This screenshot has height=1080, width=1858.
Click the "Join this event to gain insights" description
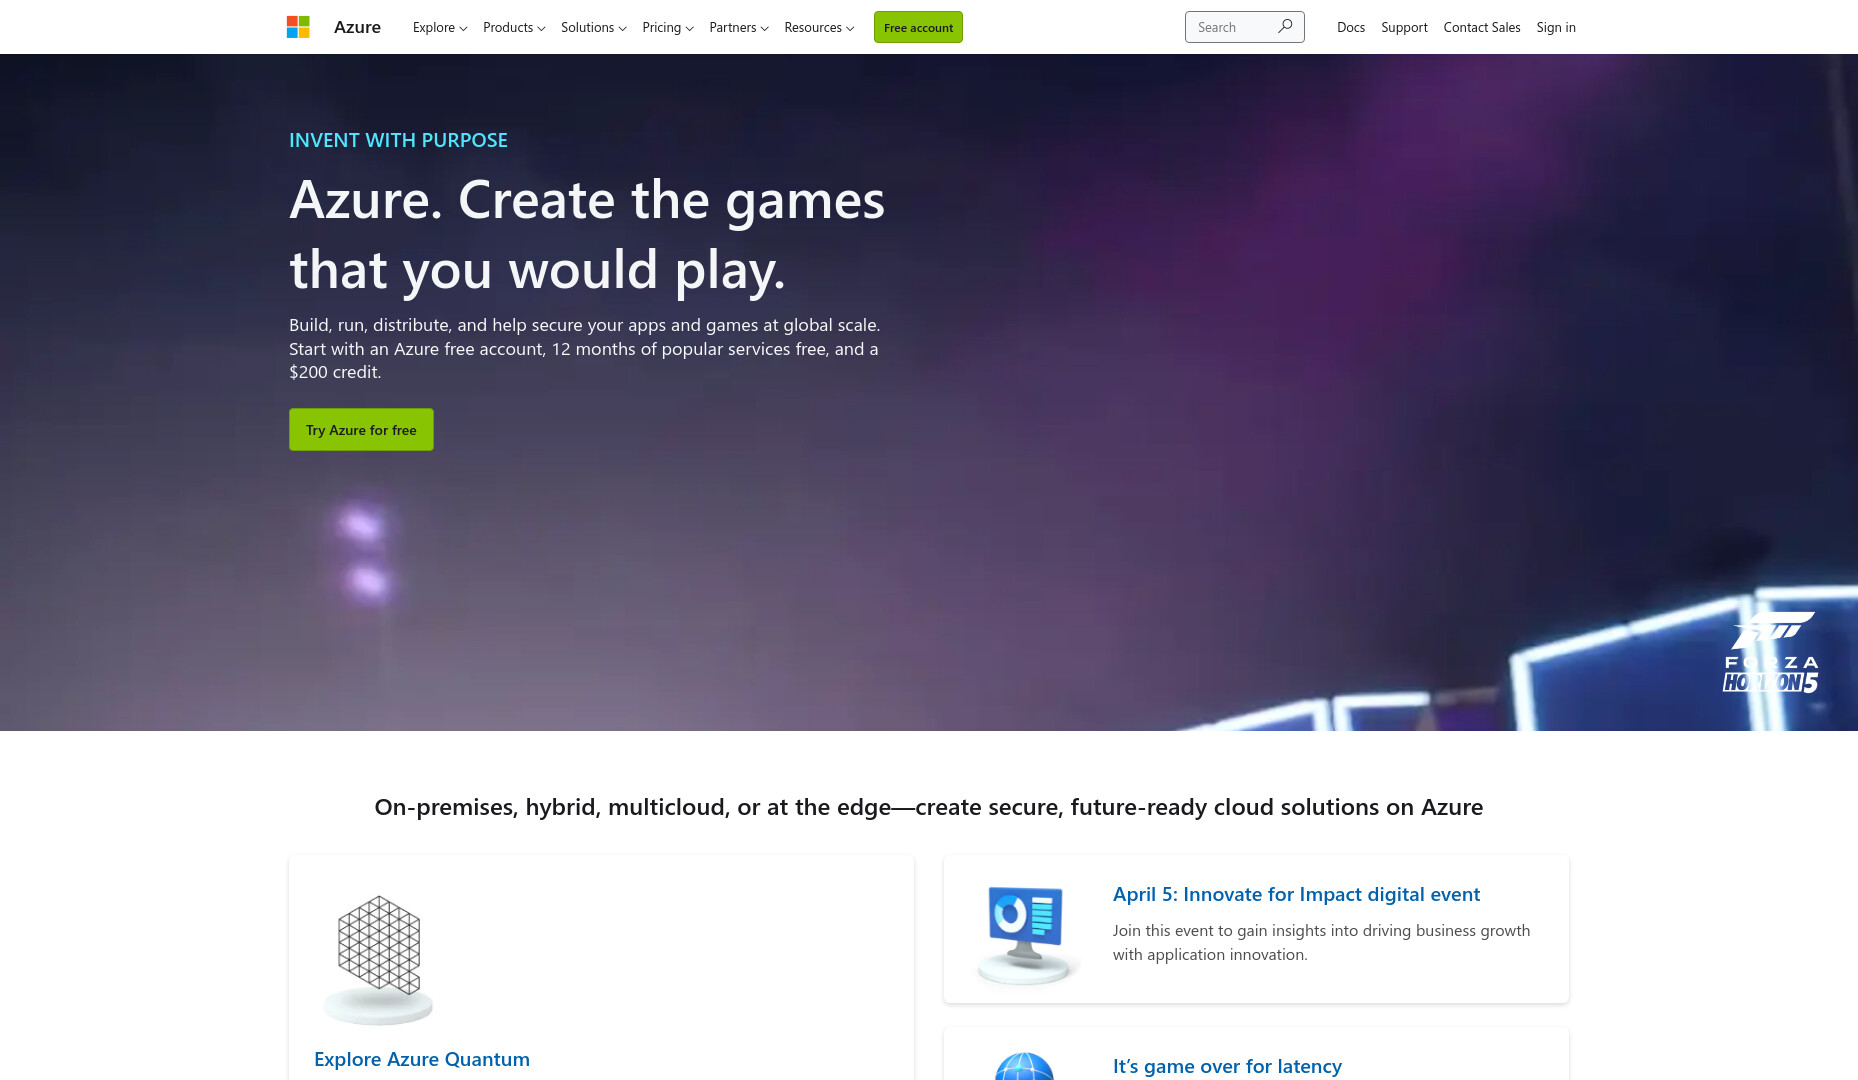[1321, 942]
